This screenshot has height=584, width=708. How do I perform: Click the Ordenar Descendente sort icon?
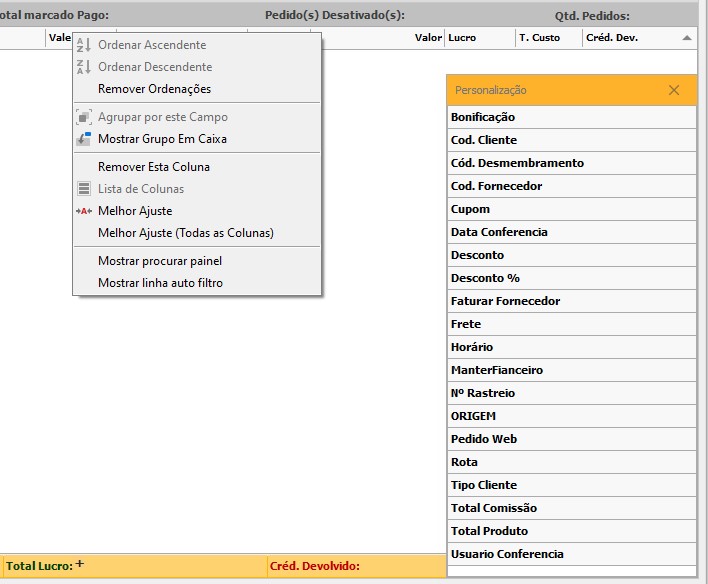pos(84,67)
